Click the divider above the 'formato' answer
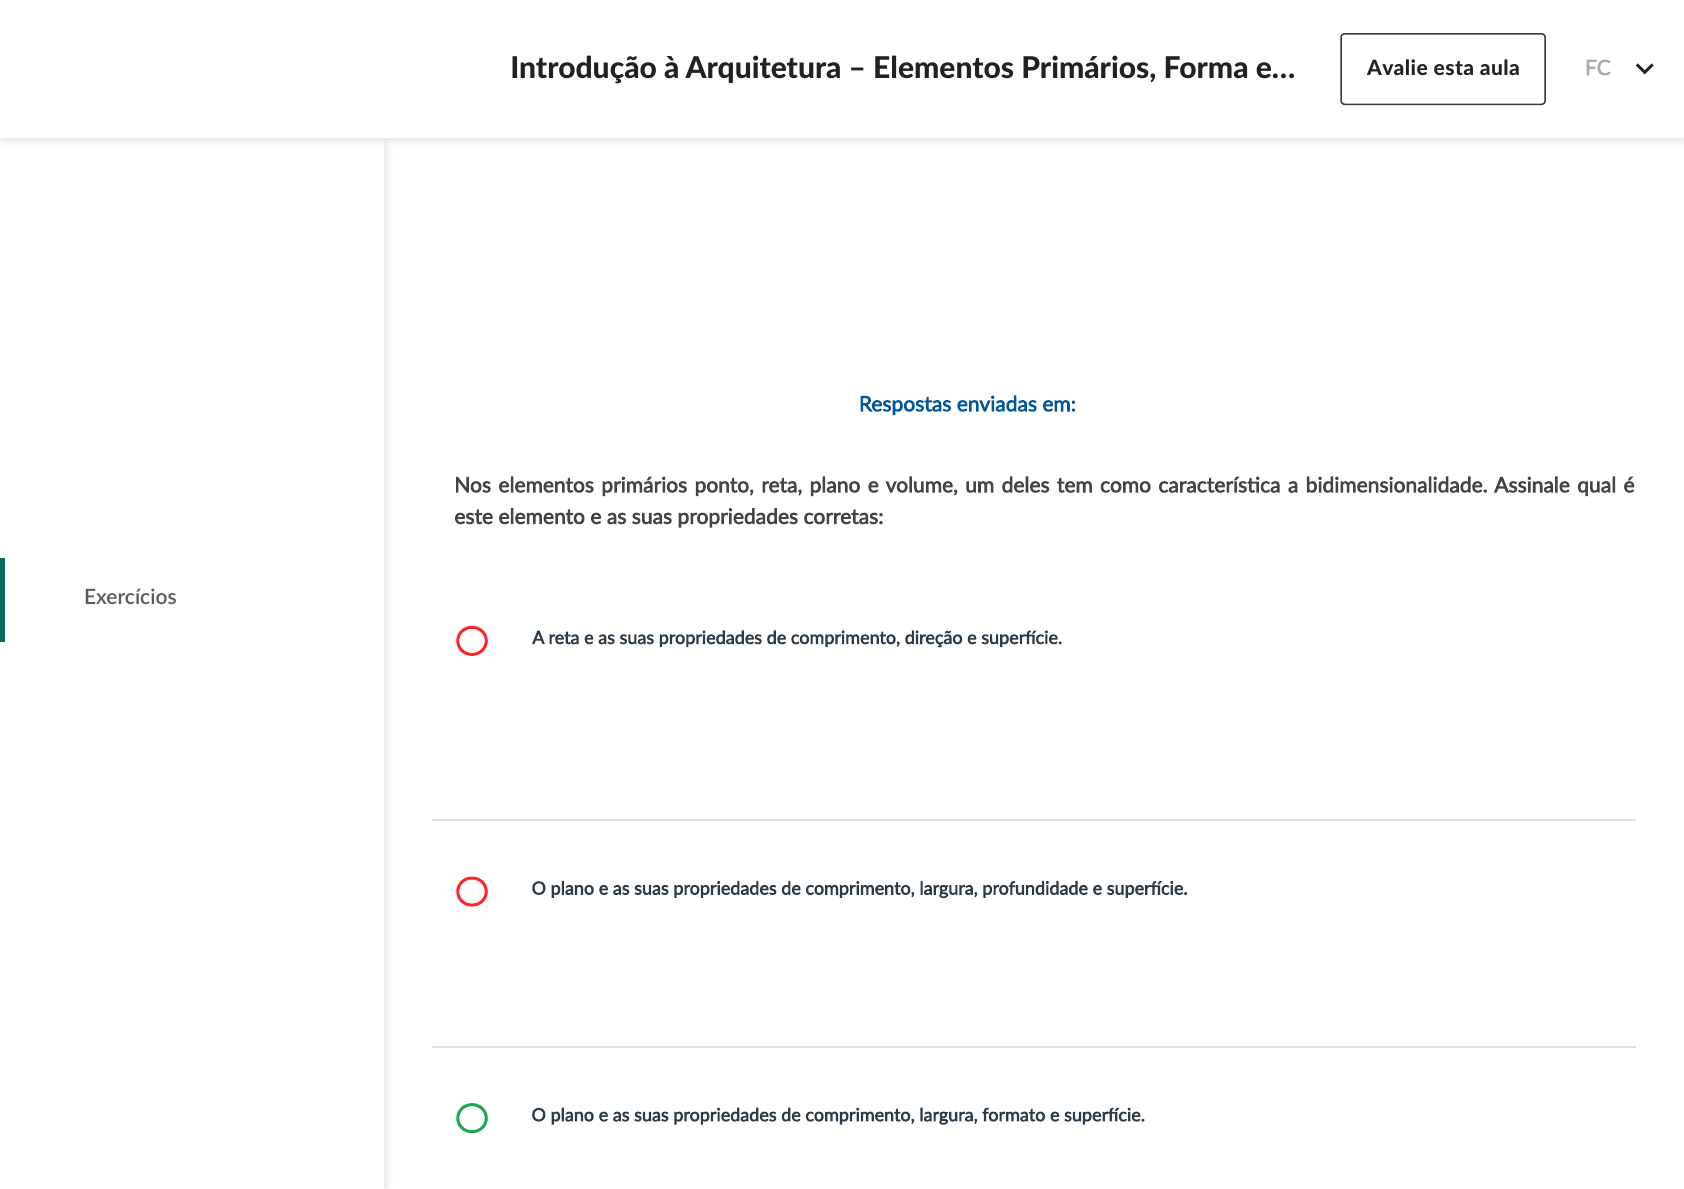The height and width of the screenshot is (1189, 1684). point(1033,1047)
